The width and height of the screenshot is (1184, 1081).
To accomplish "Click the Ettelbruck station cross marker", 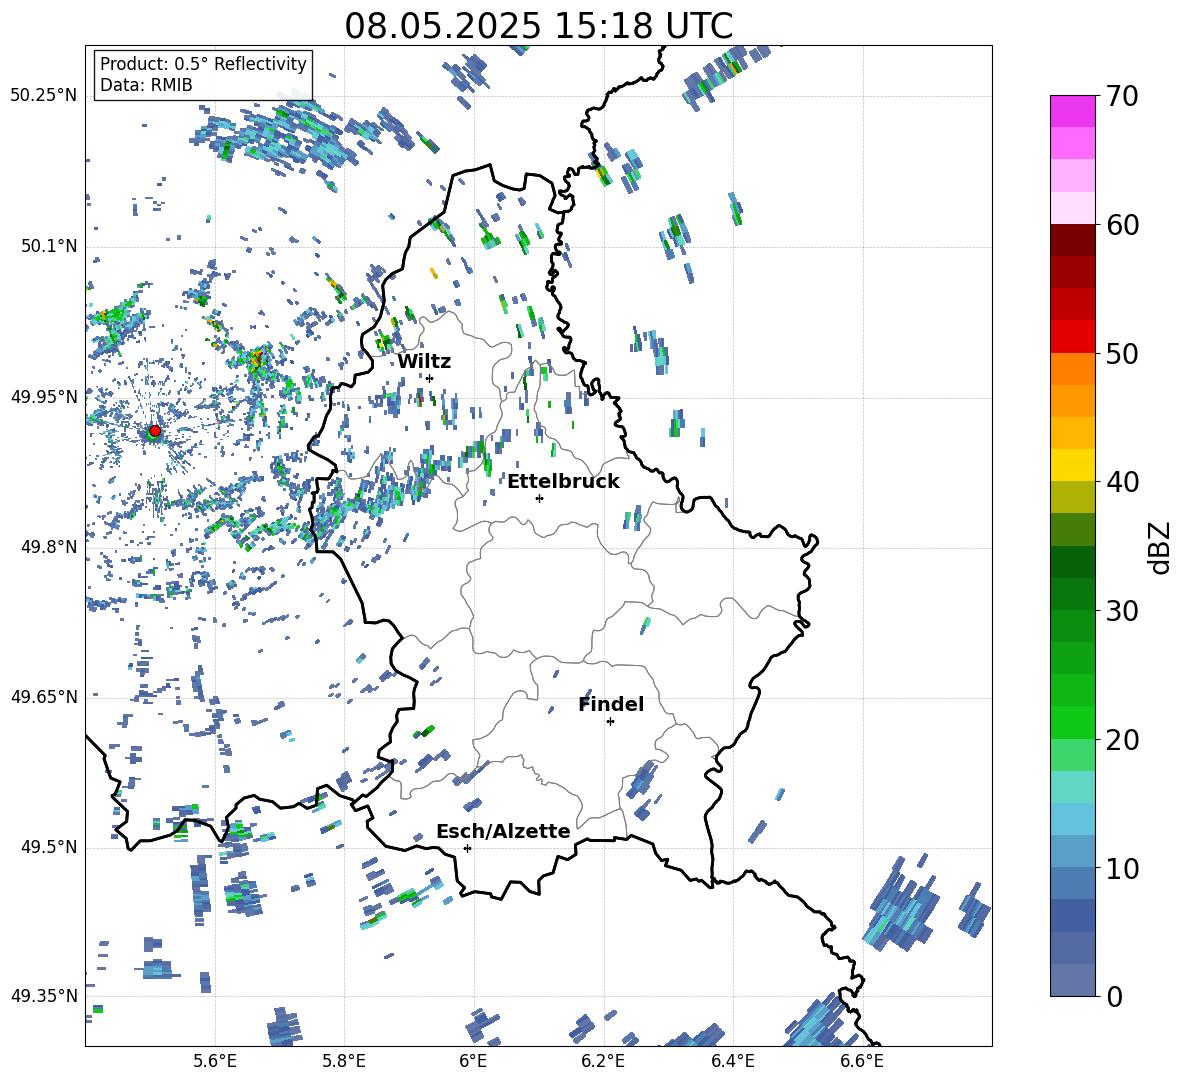I will pyautogui.click(x=539, y=498).
